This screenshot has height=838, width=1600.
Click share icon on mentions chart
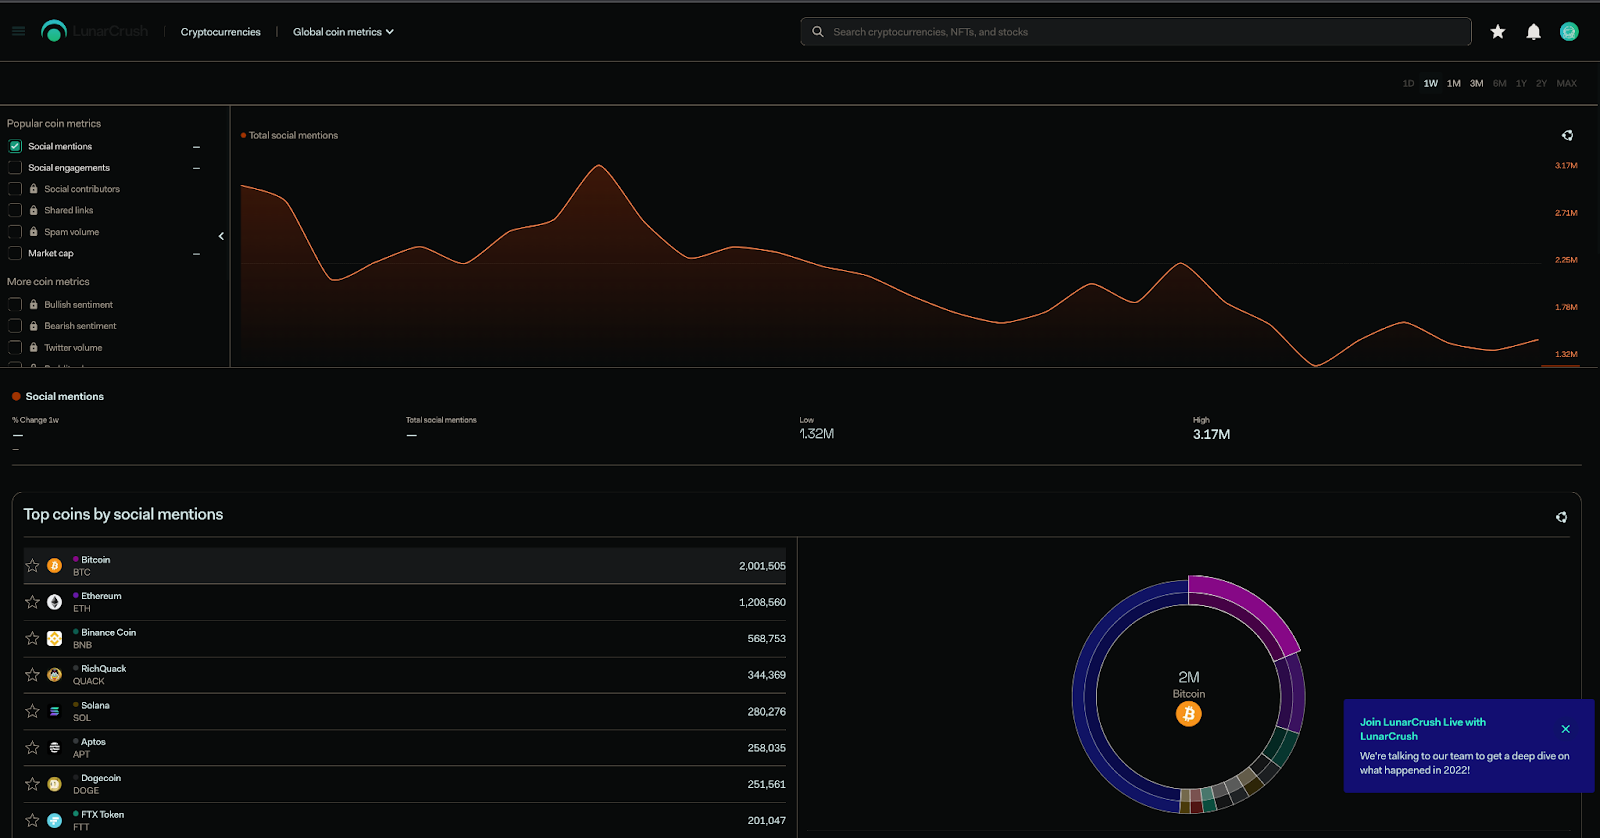point(1567,135)
